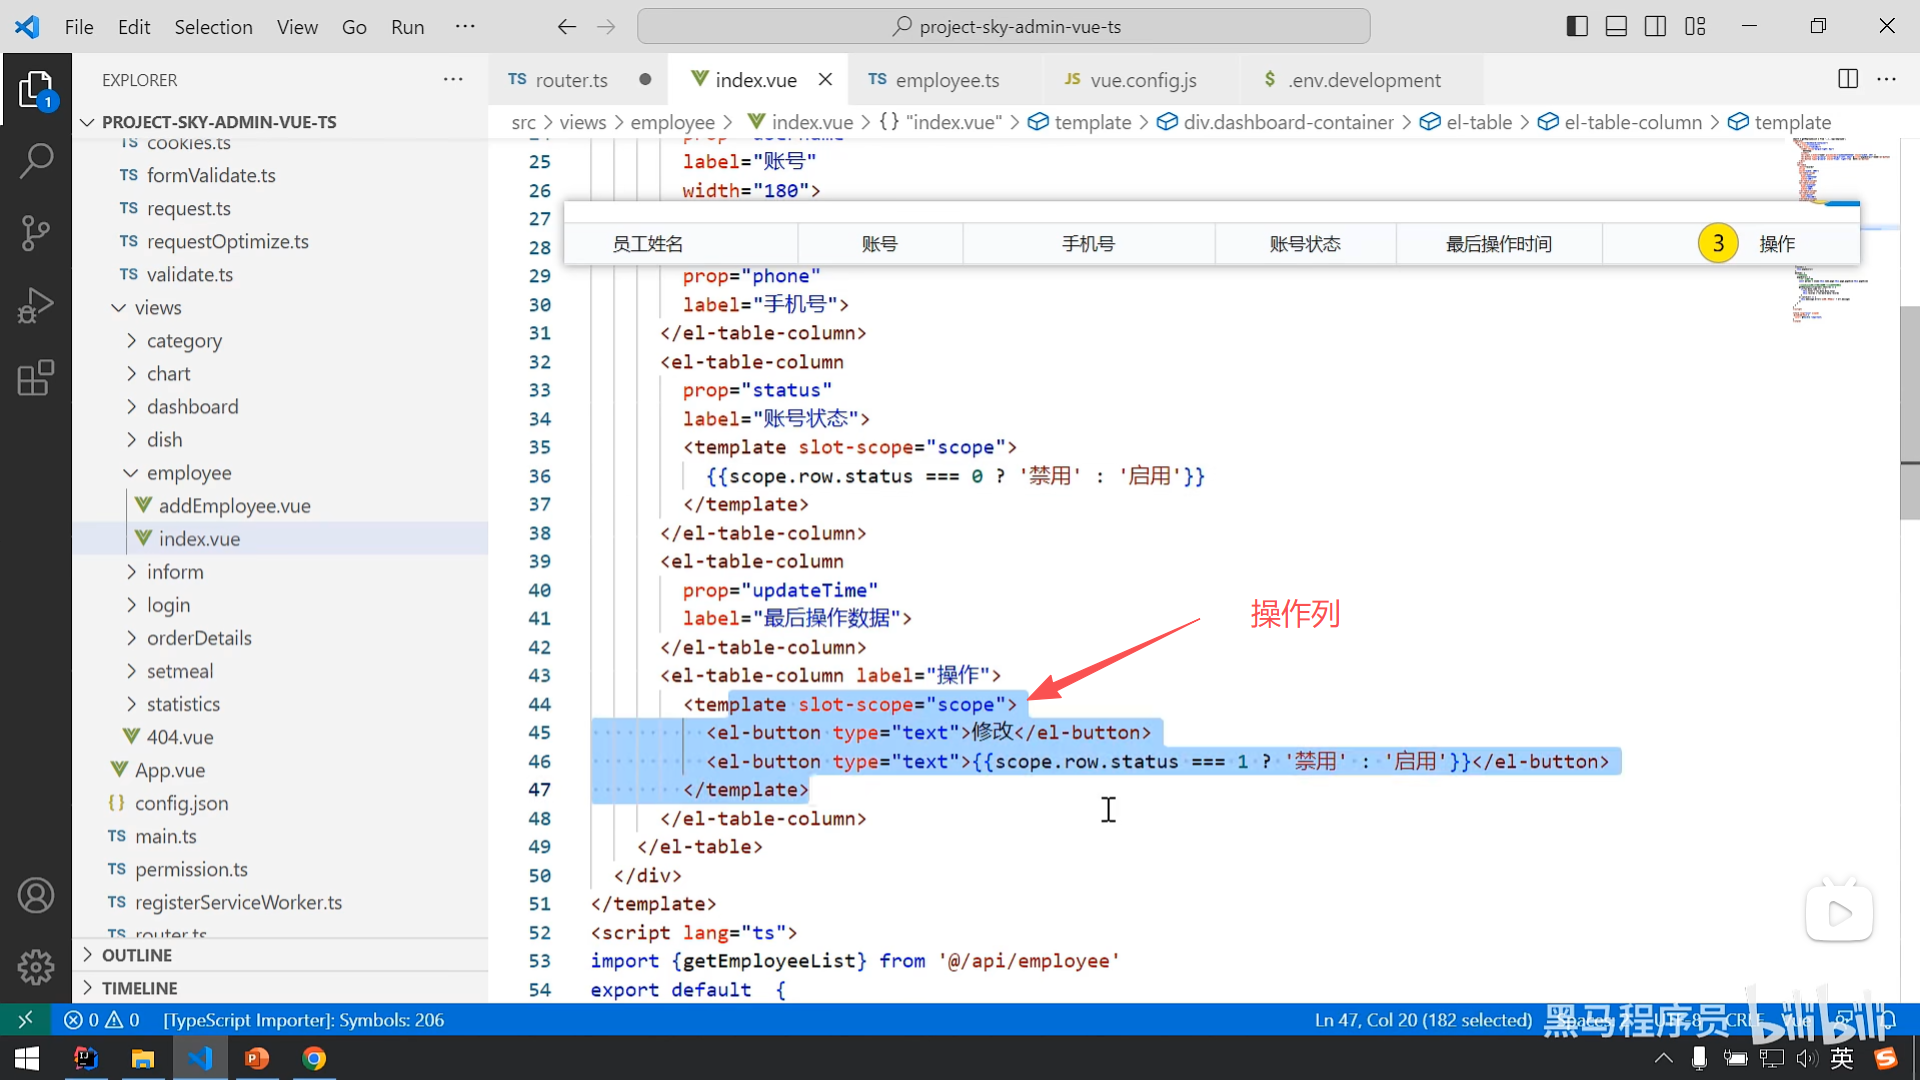
Task: Open the Accounts icon in activity bar
Action: [36, 895]
